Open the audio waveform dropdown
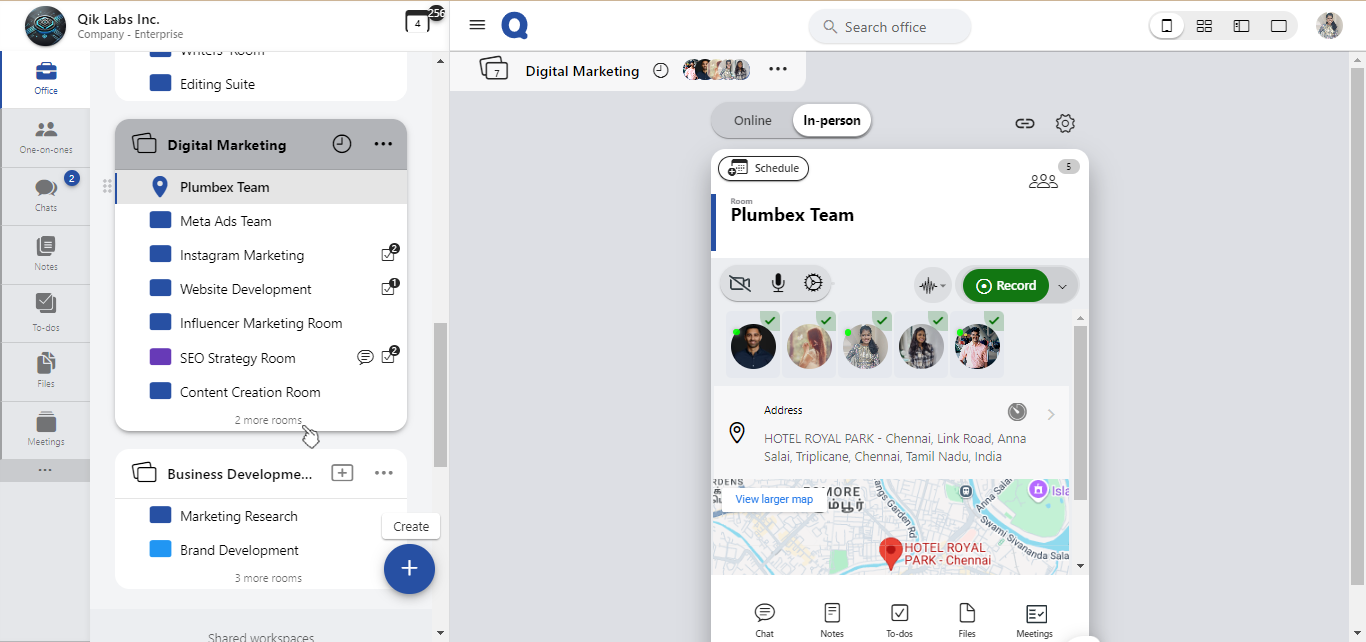This screenshot has height=642, width=1366. (931, 286)
